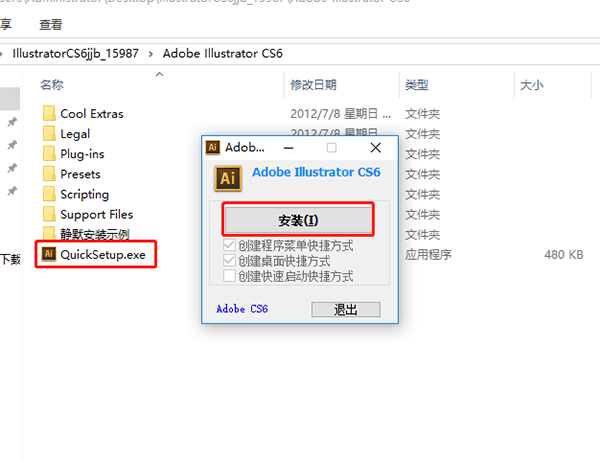Click the top pin icon in navigation pane
Viewport: 600px width, 462px height.
pyautogui.click(x=12, y=122)
